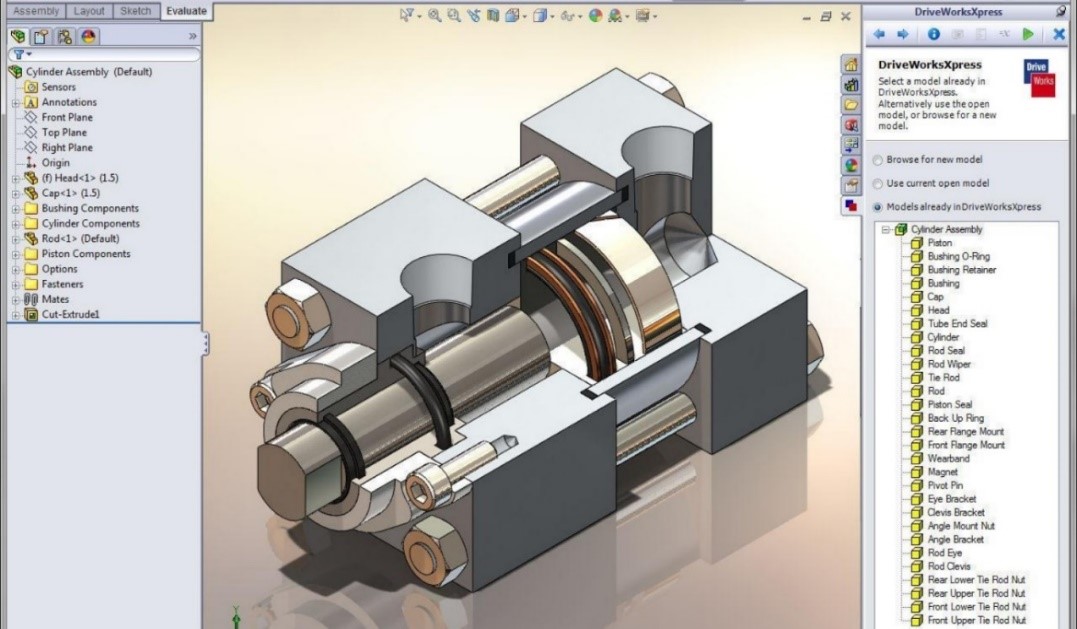
Task: Toggle the Section View icon
Action: (x=492, y=15)
